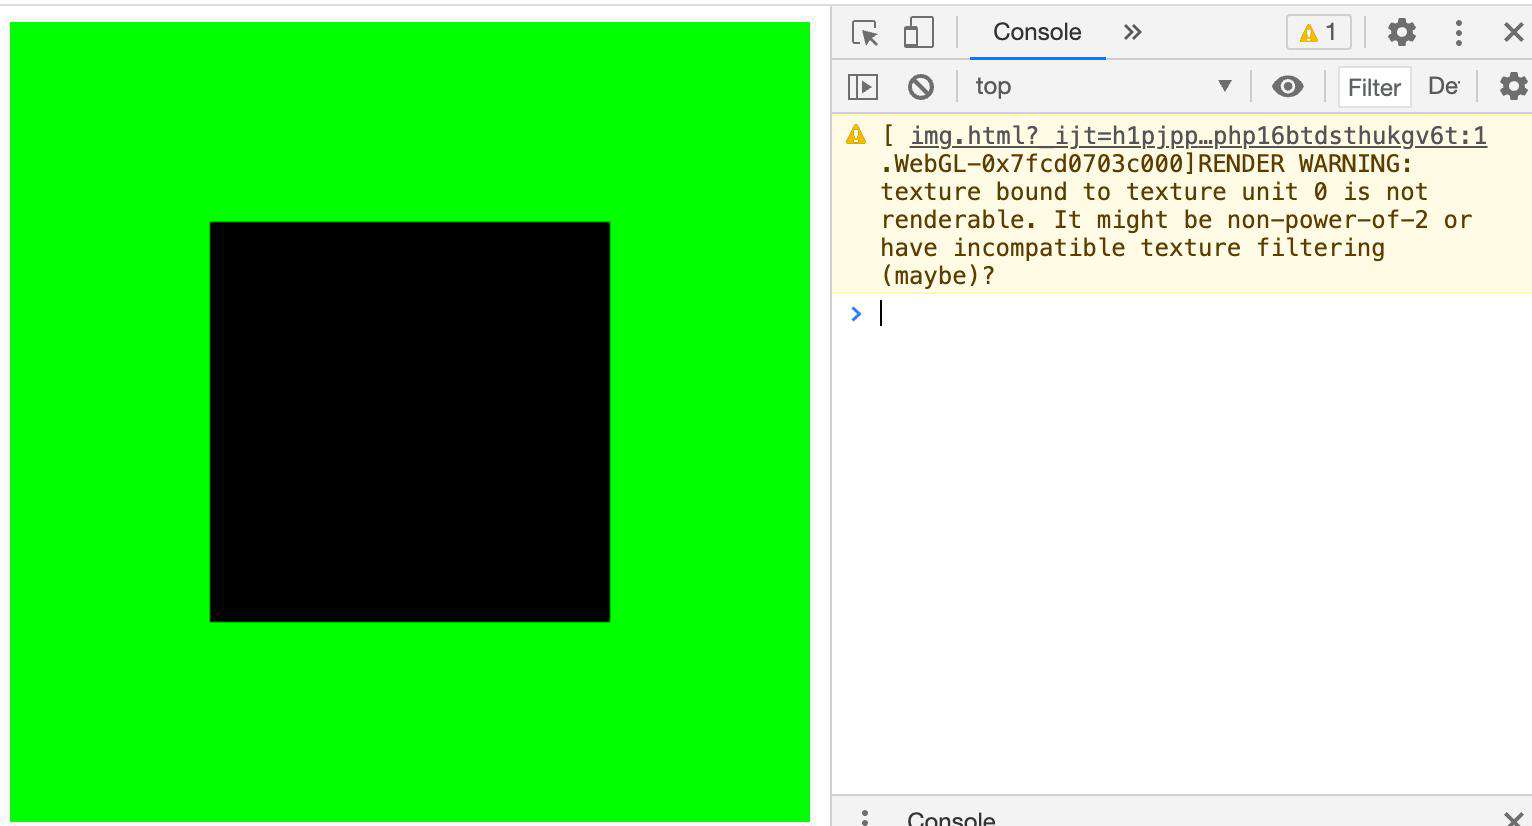Open the warnings count badge
Screen dimensions: 1532x826
(x=1318, y=32)
